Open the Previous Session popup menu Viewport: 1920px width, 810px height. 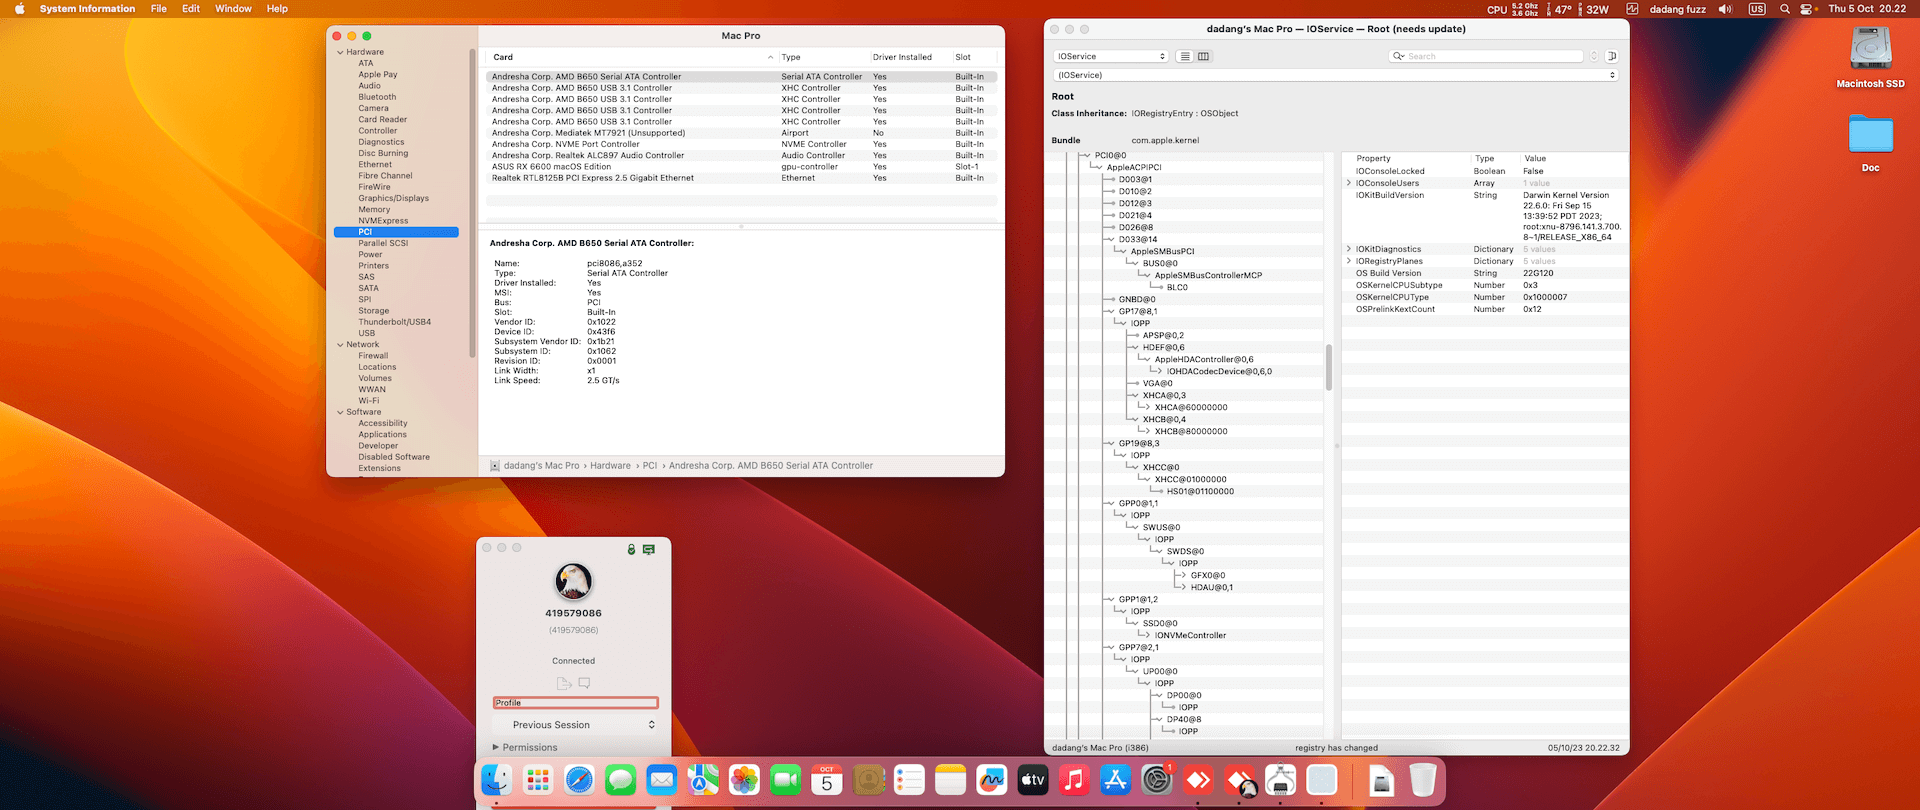(575, 725)
